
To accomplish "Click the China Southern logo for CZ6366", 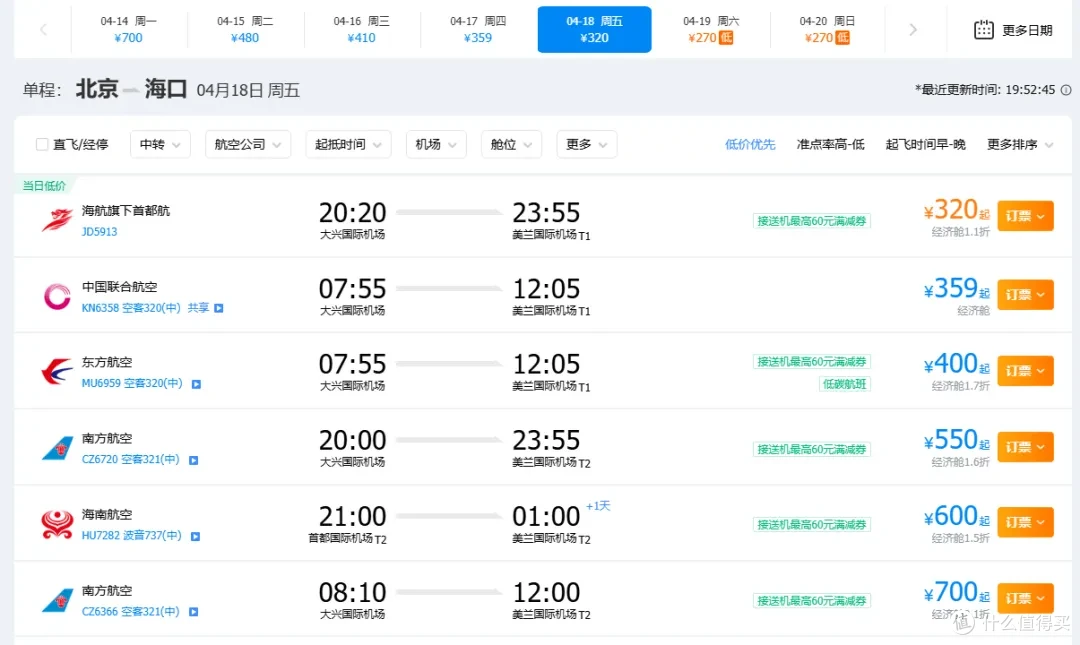I will [x=56, y=600].
